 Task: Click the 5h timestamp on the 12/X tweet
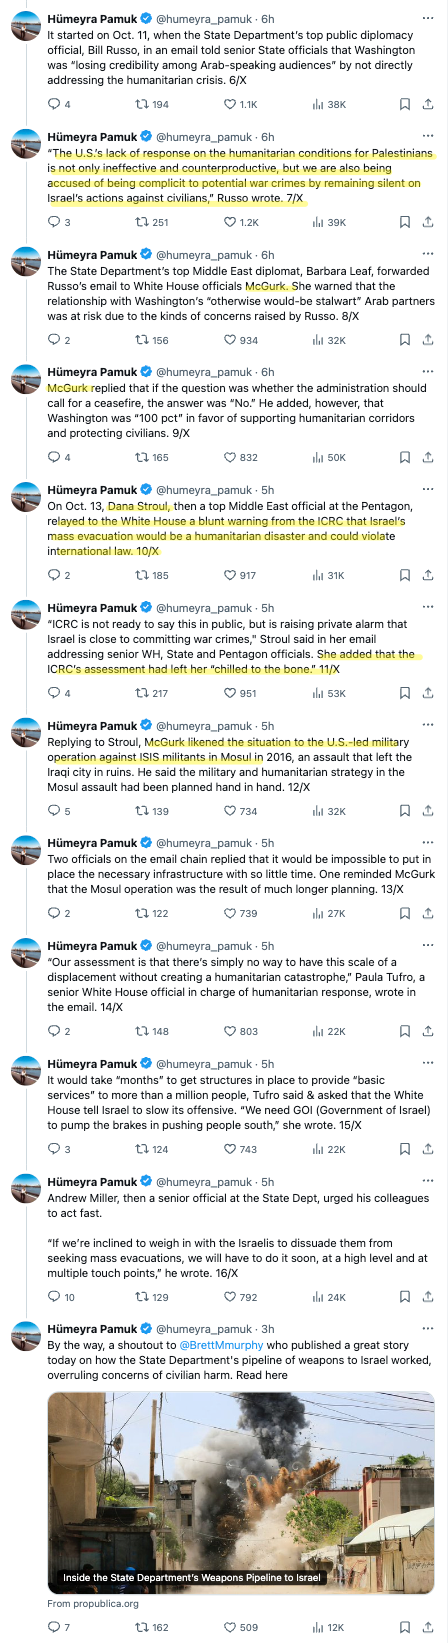click(267, 725)
